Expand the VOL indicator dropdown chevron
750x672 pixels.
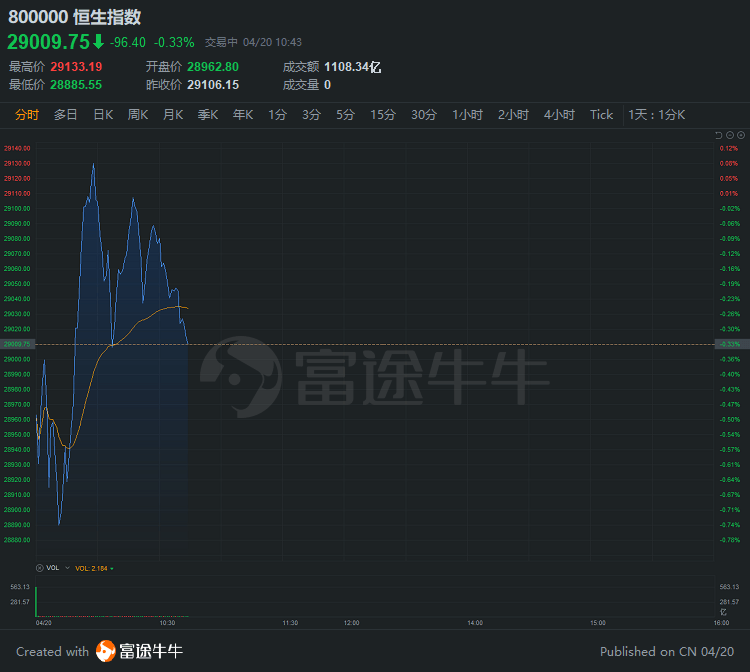(67, 568)
